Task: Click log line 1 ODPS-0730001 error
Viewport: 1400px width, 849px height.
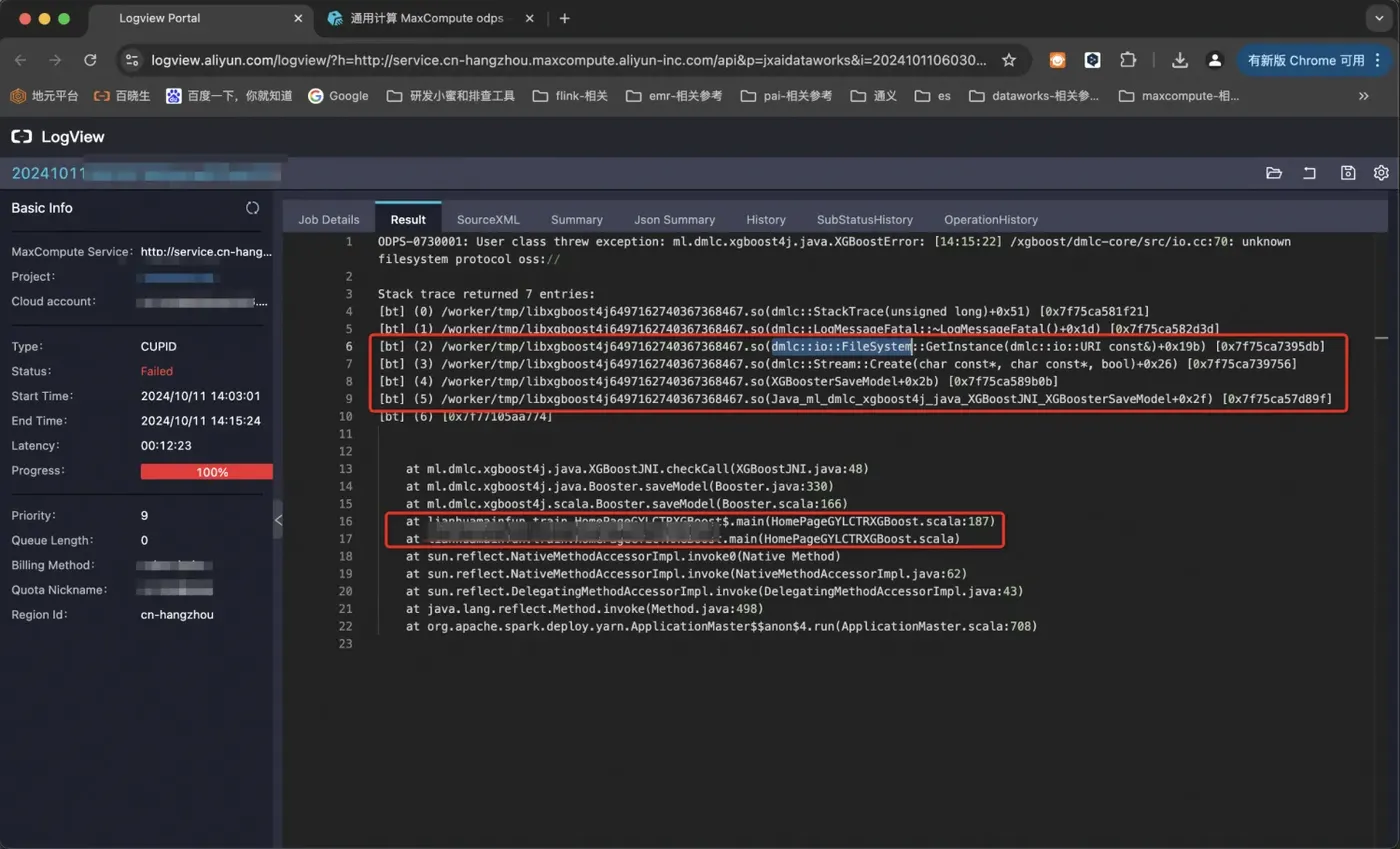Action: click(x=834, y=250)
